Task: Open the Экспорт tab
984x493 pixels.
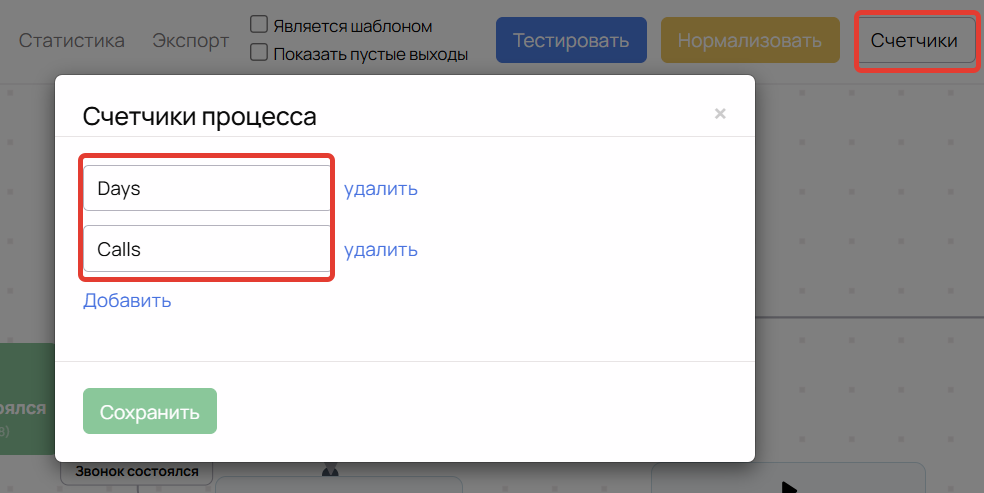Action: tap(191, 41)
